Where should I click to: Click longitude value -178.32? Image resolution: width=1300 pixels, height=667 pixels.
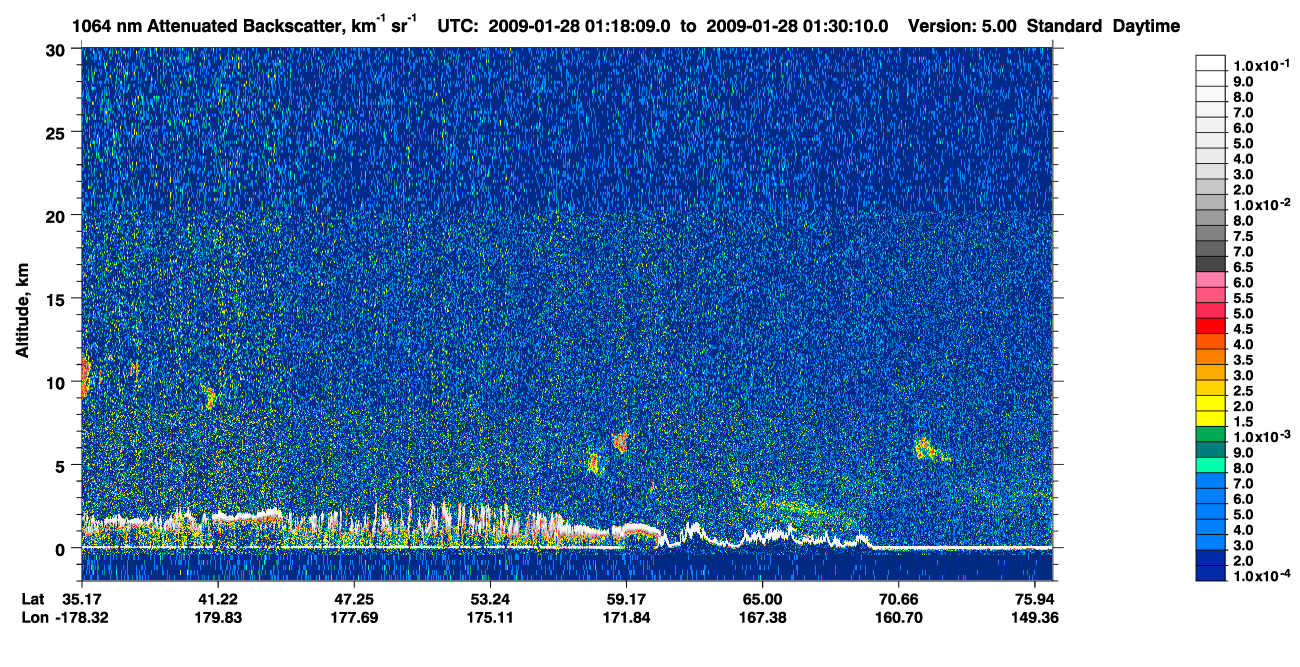point(82,618)
